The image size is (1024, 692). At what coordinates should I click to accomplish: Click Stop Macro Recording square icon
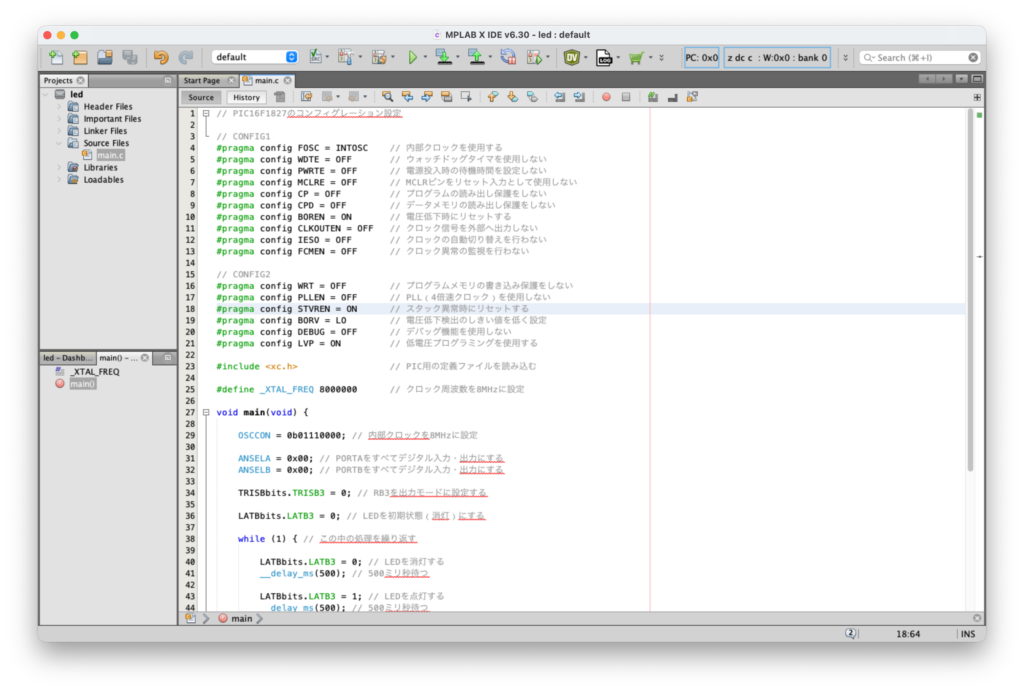click(x=626, y=97)
